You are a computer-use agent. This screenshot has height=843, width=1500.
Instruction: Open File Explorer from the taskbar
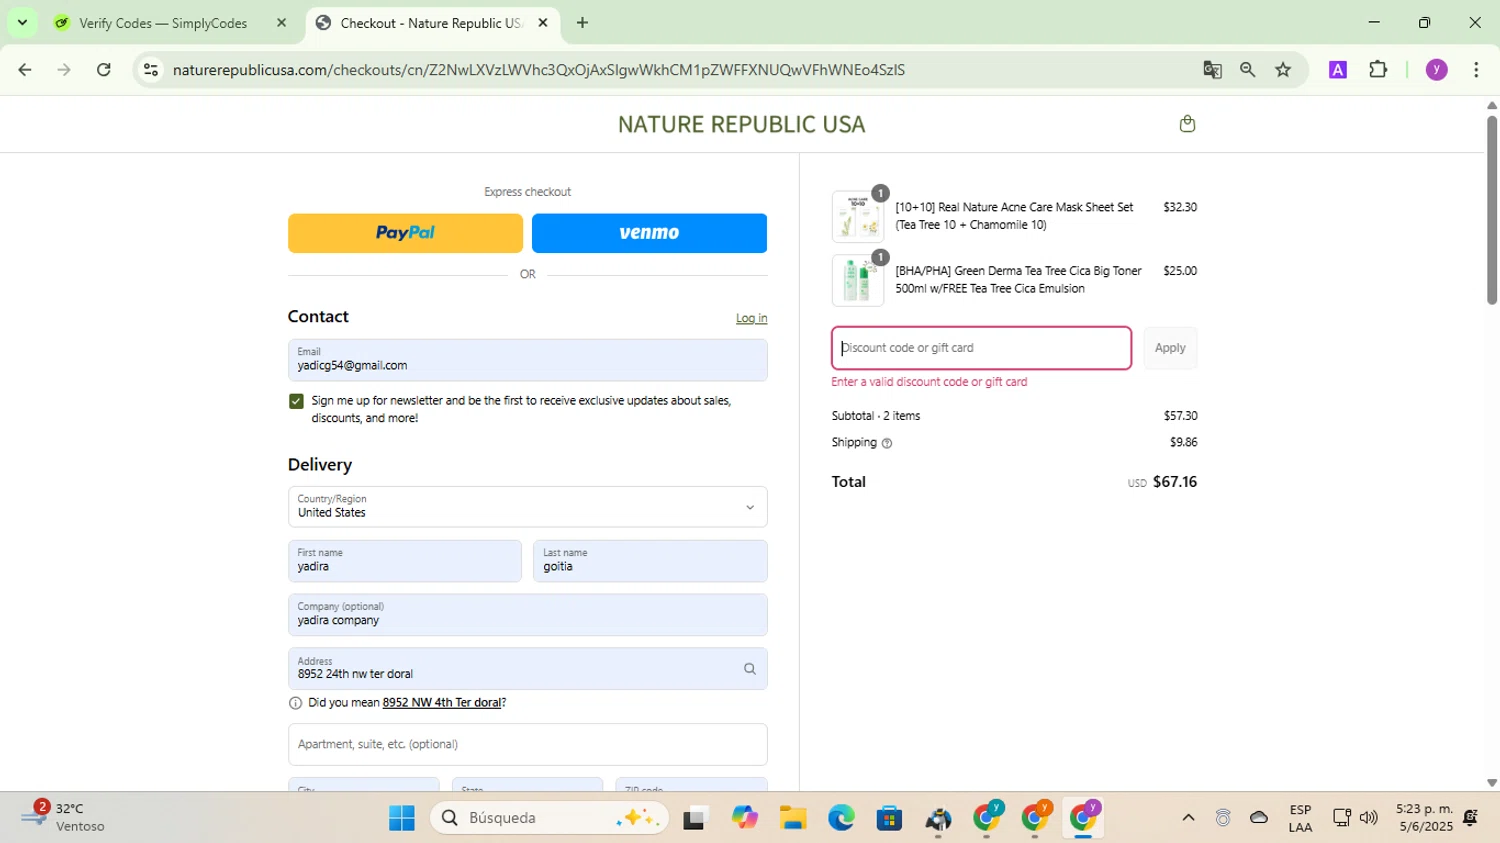(x=793, y=818)
